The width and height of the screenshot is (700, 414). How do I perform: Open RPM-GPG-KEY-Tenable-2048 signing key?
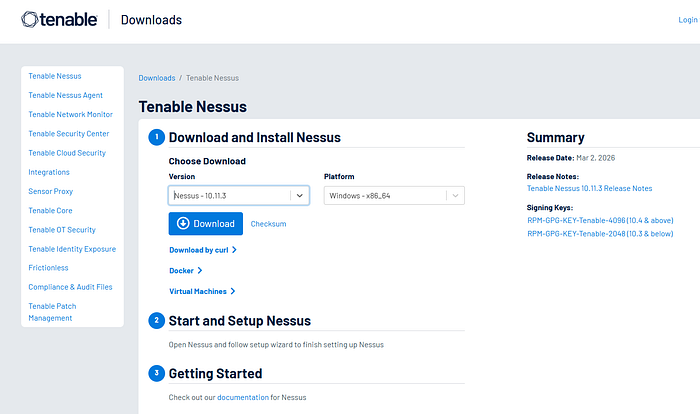tap(600, 234)
